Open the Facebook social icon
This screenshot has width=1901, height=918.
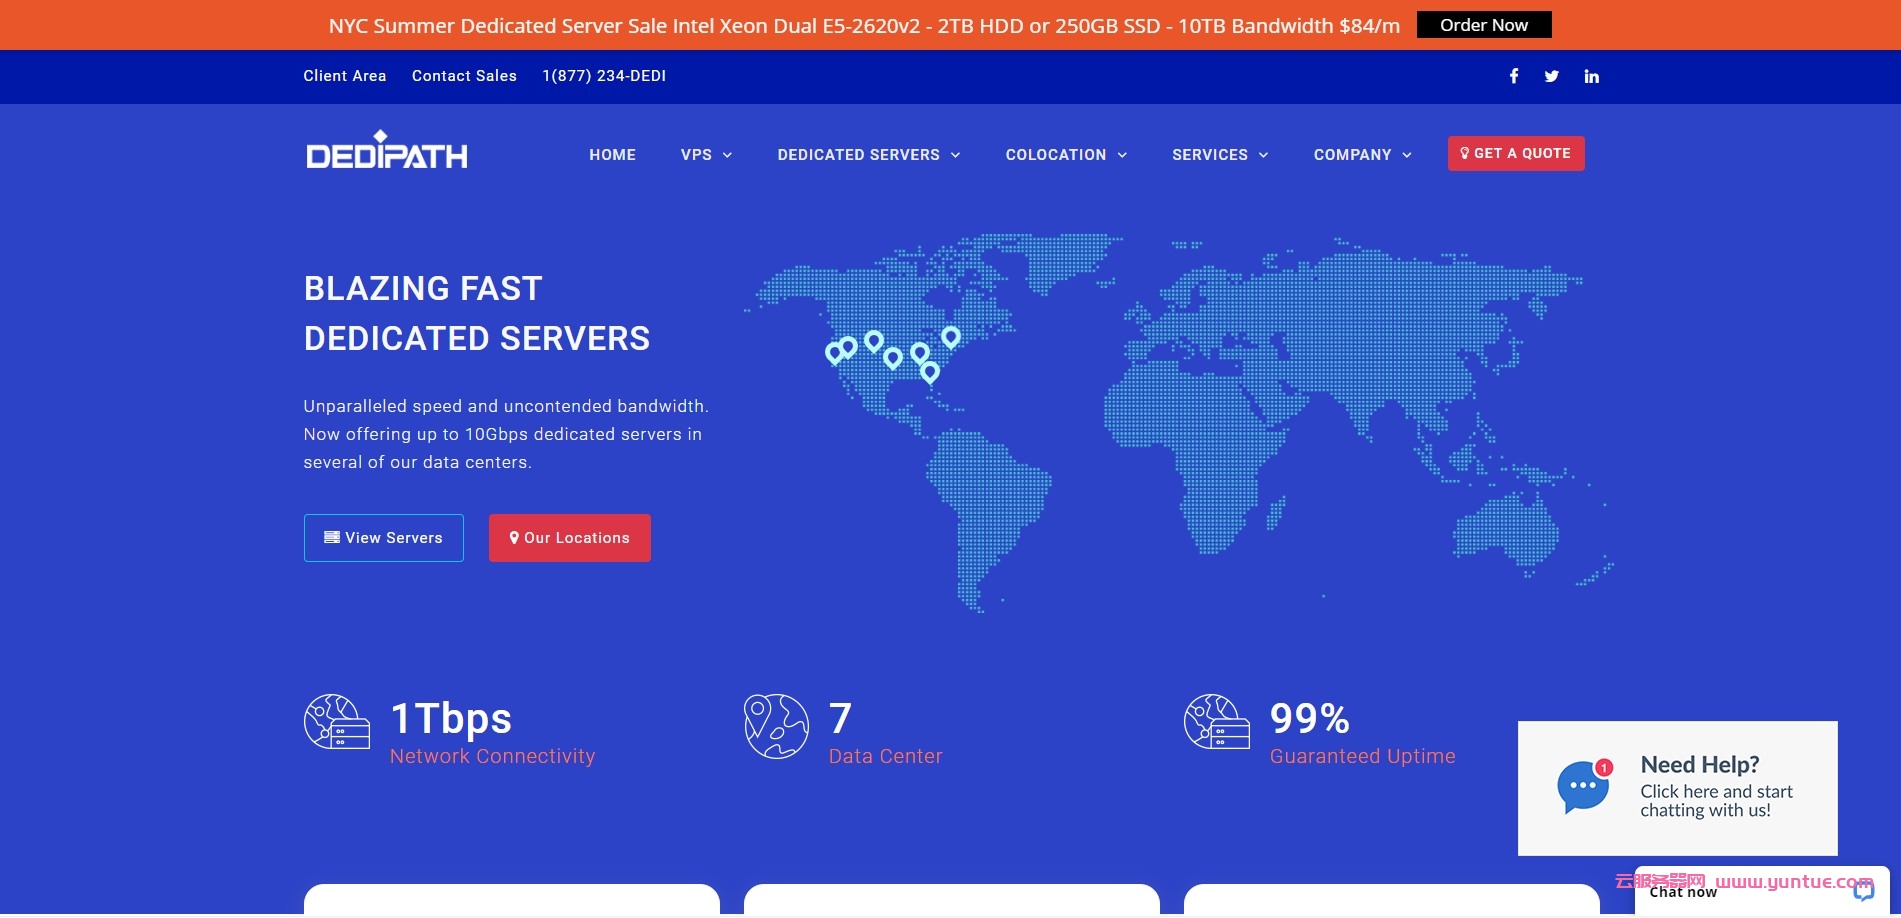(1514, 76)
